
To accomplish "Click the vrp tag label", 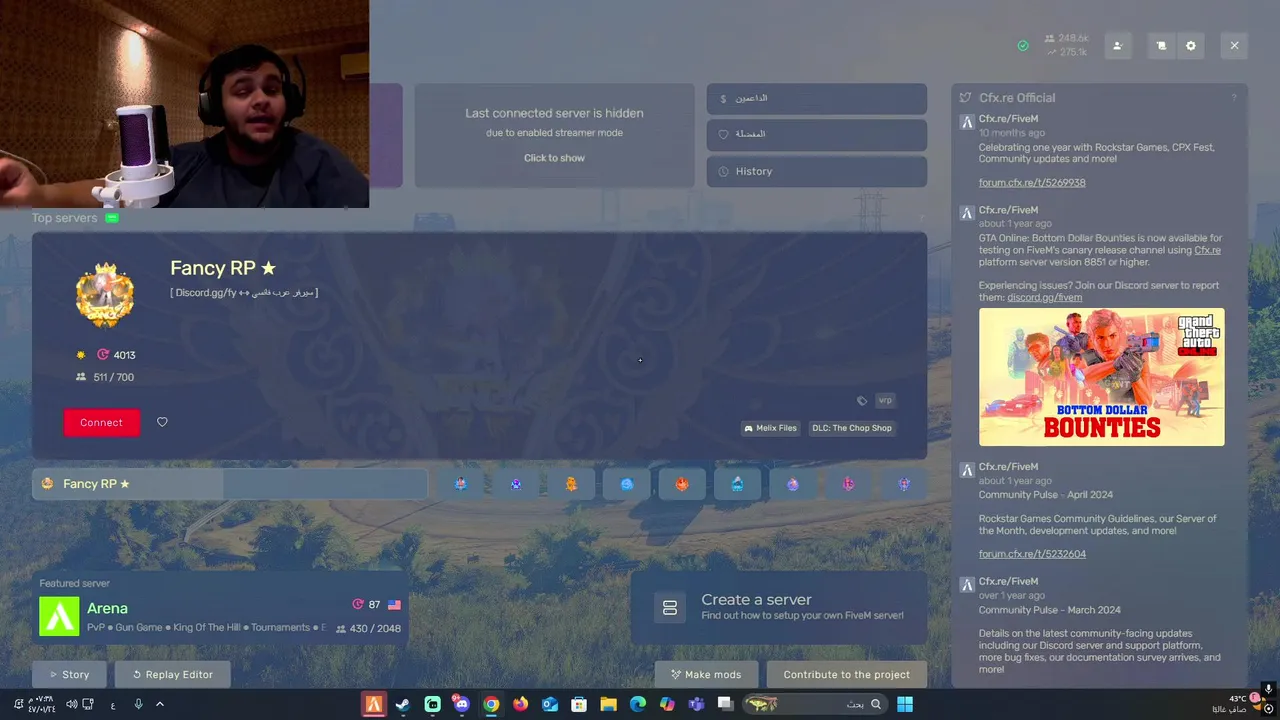I will 885,400.
